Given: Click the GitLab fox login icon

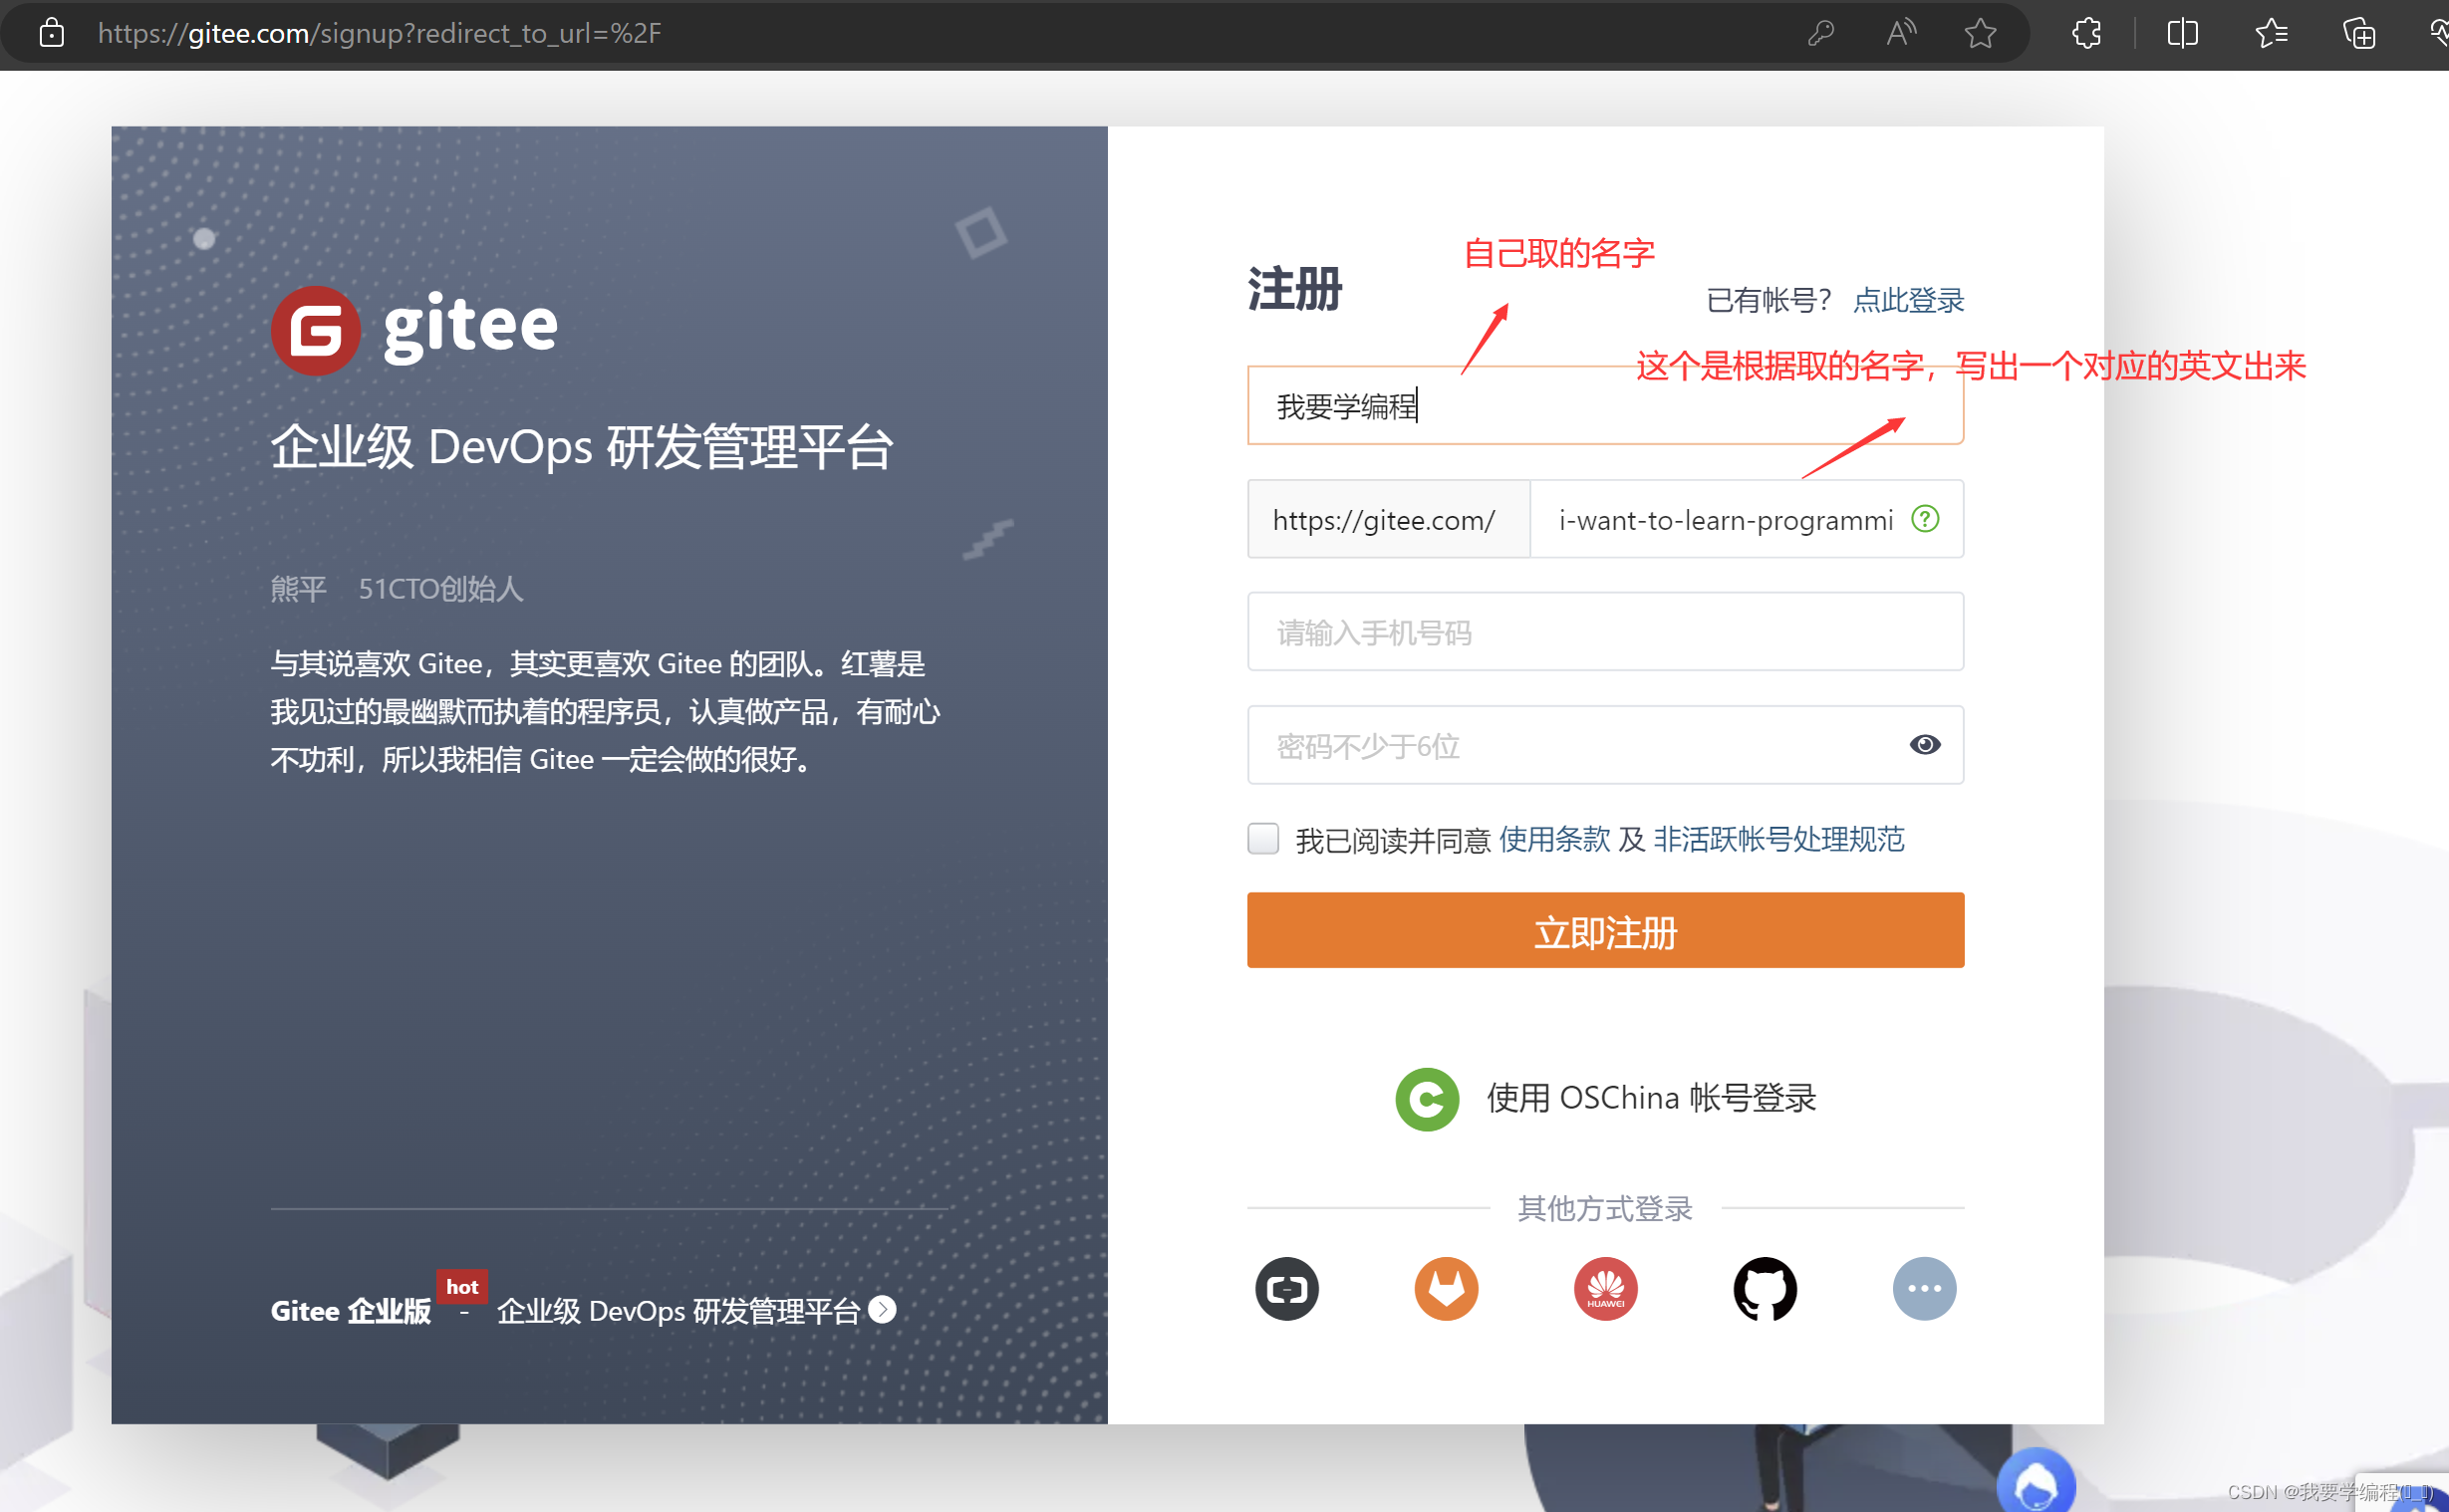Looking at the screenshot, I should 1446,1289.
